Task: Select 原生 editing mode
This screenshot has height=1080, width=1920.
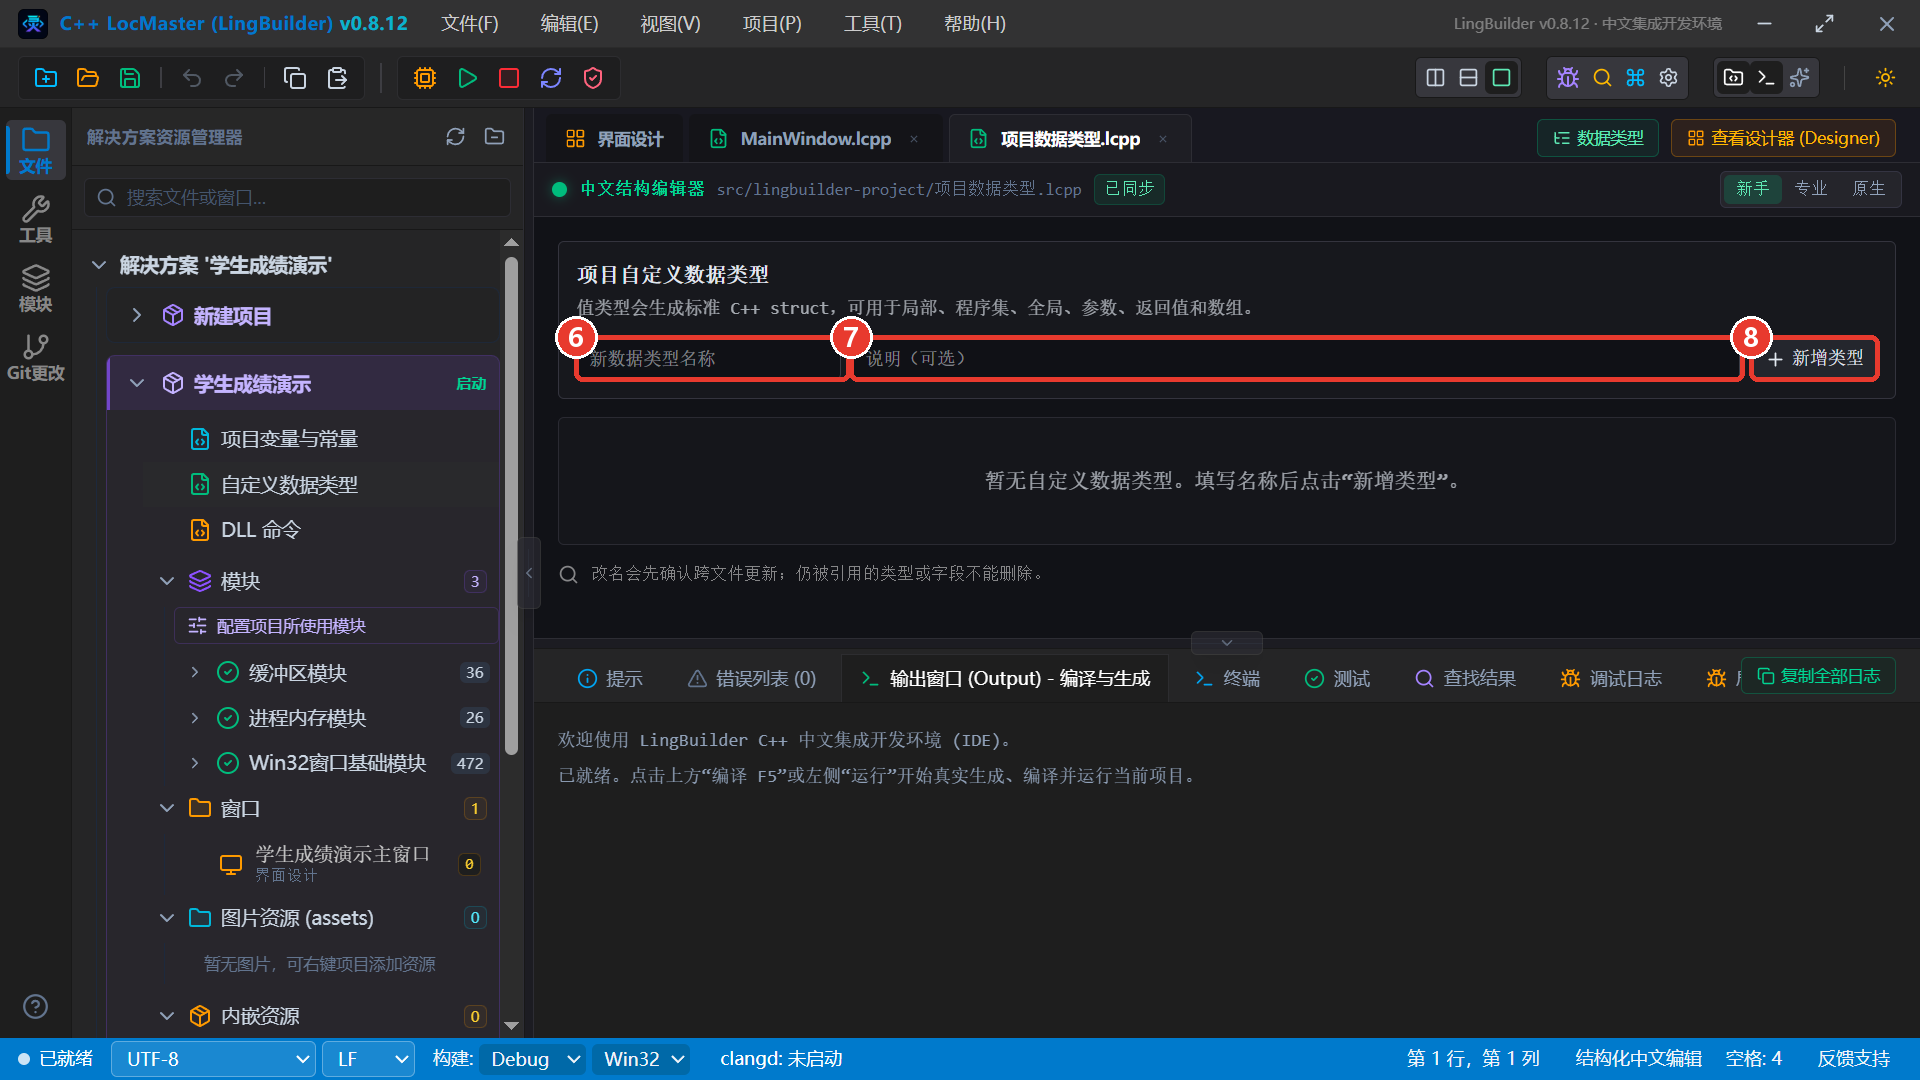Action: tap(1869, 188)
